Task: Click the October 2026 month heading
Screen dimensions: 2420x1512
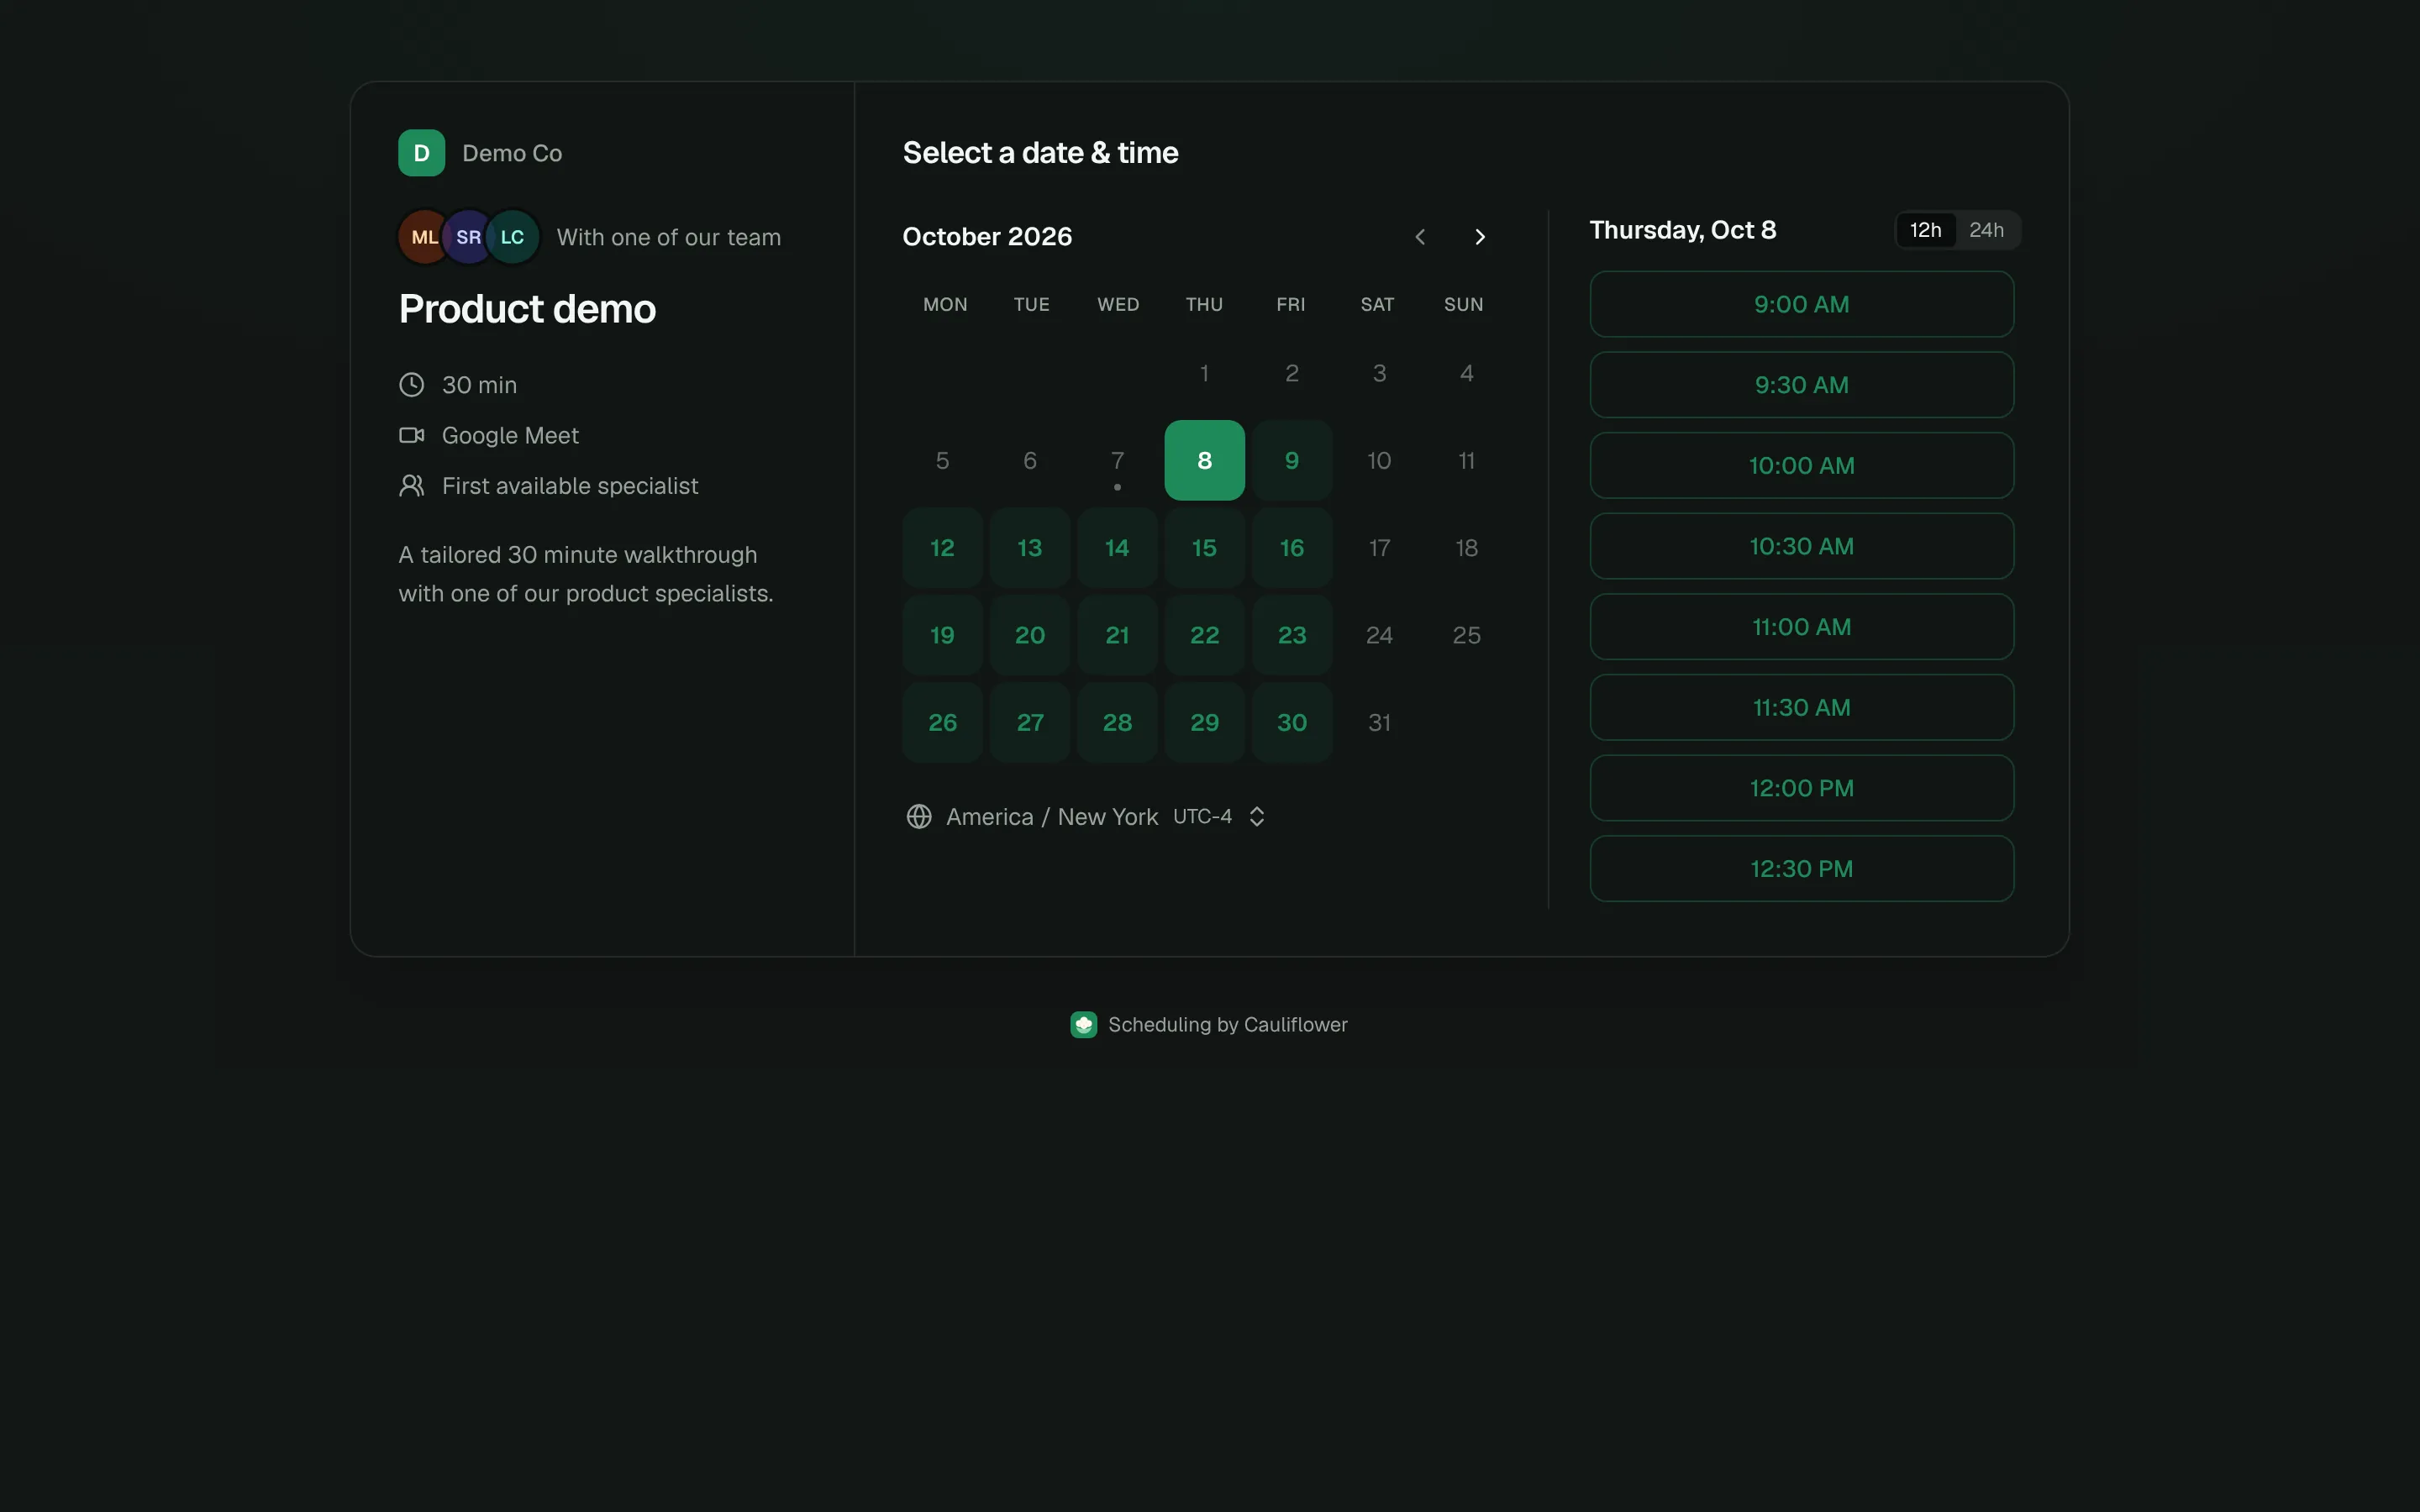Action: coord(987,237)
